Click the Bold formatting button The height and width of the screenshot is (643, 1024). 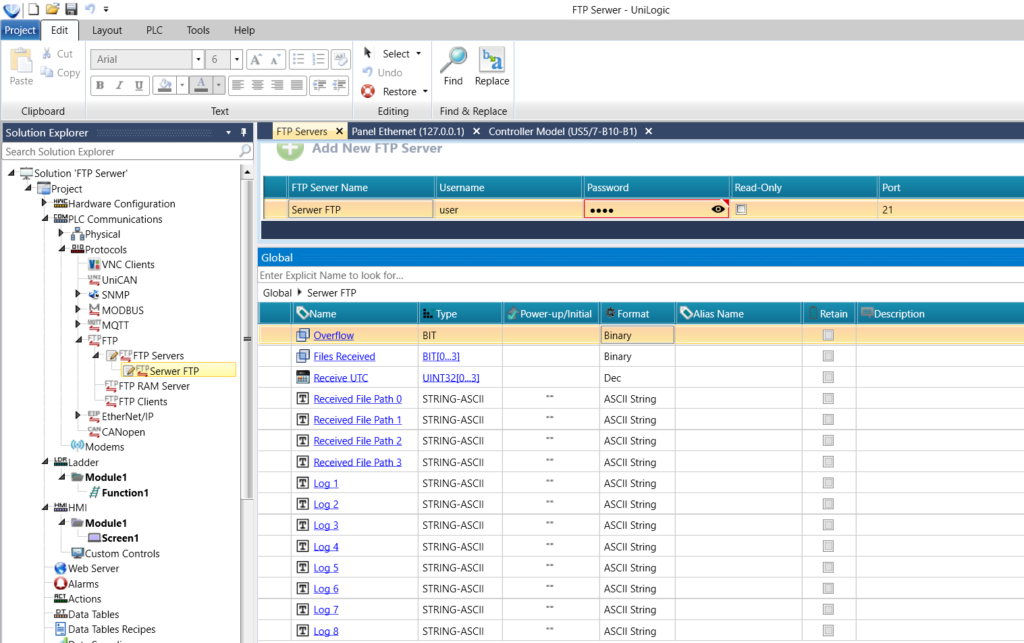pyautogui.click(x=100, y=86)
